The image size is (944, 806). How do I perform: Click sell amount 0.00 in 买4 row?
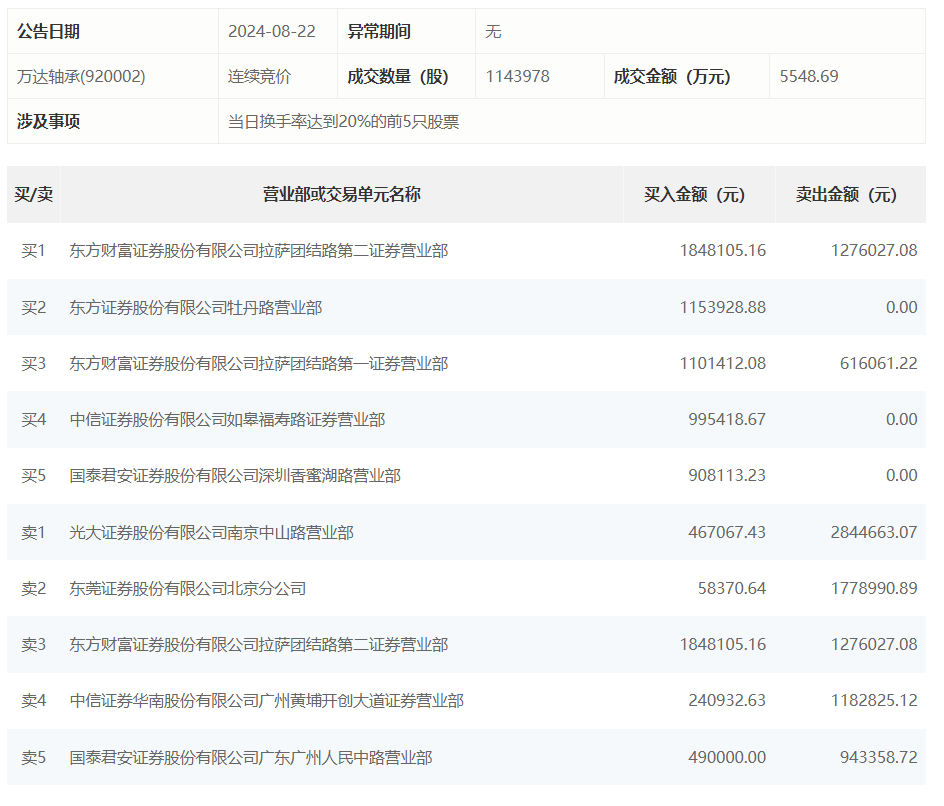901,419
